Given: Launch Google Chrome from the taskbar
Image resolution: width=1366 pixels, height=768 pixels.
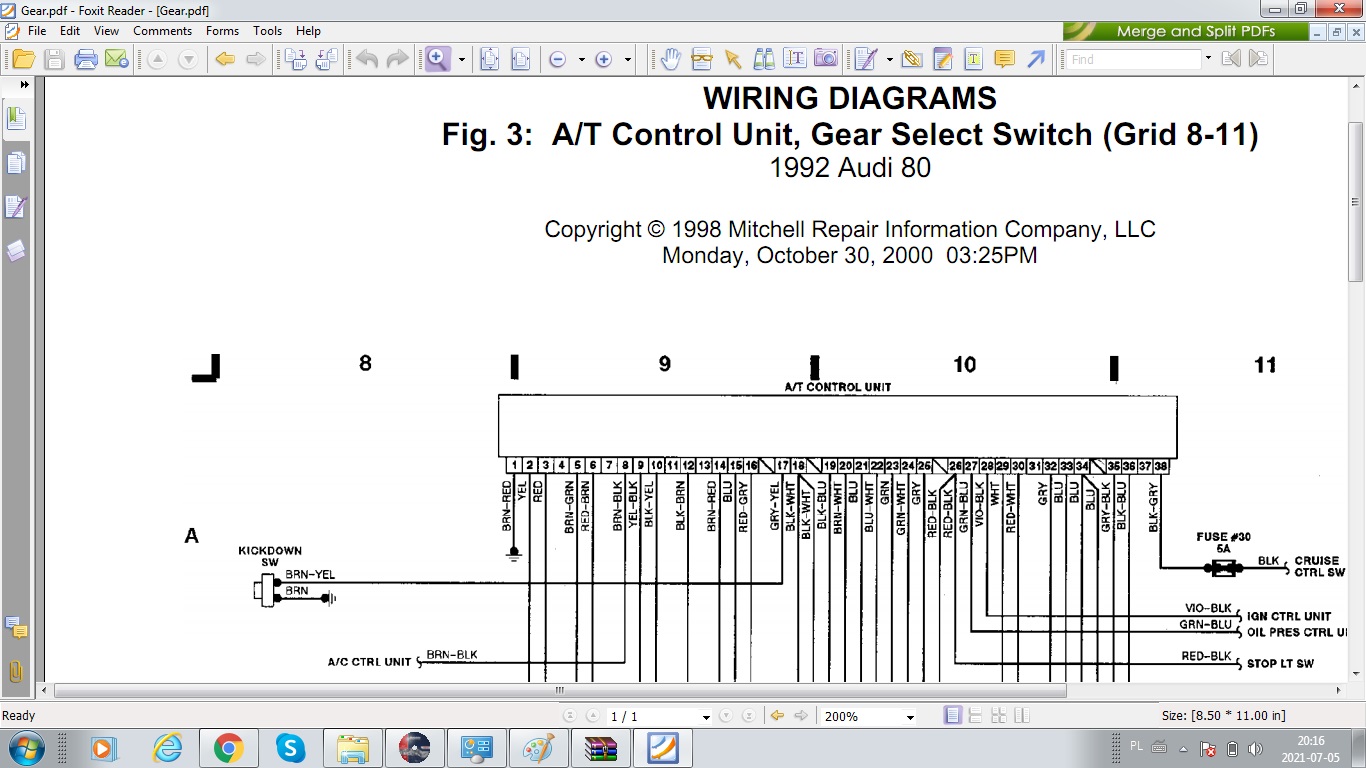Looking at the screenshot, I should point(229,748).
